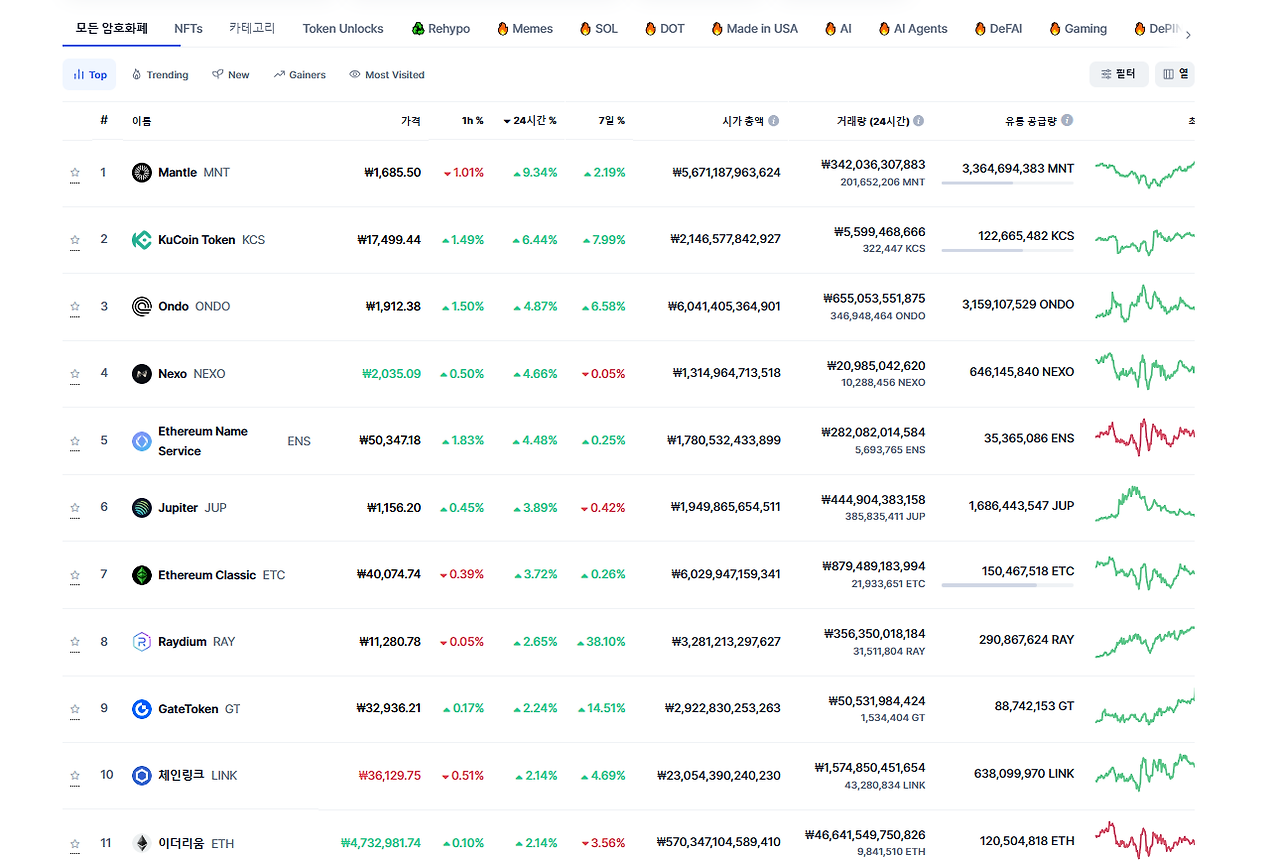
Task: Click info icon next to 유통 공급량
Action: tap(1067, 120)
